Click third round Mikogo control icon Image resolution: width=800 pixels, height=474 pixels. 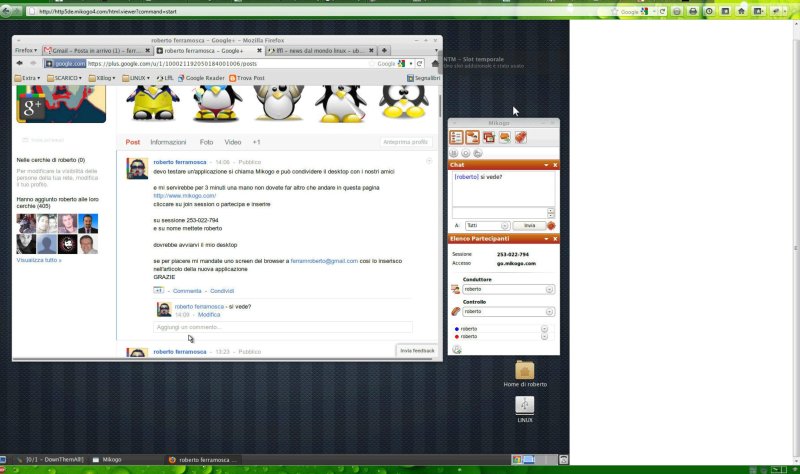click(x=477, y=153)
